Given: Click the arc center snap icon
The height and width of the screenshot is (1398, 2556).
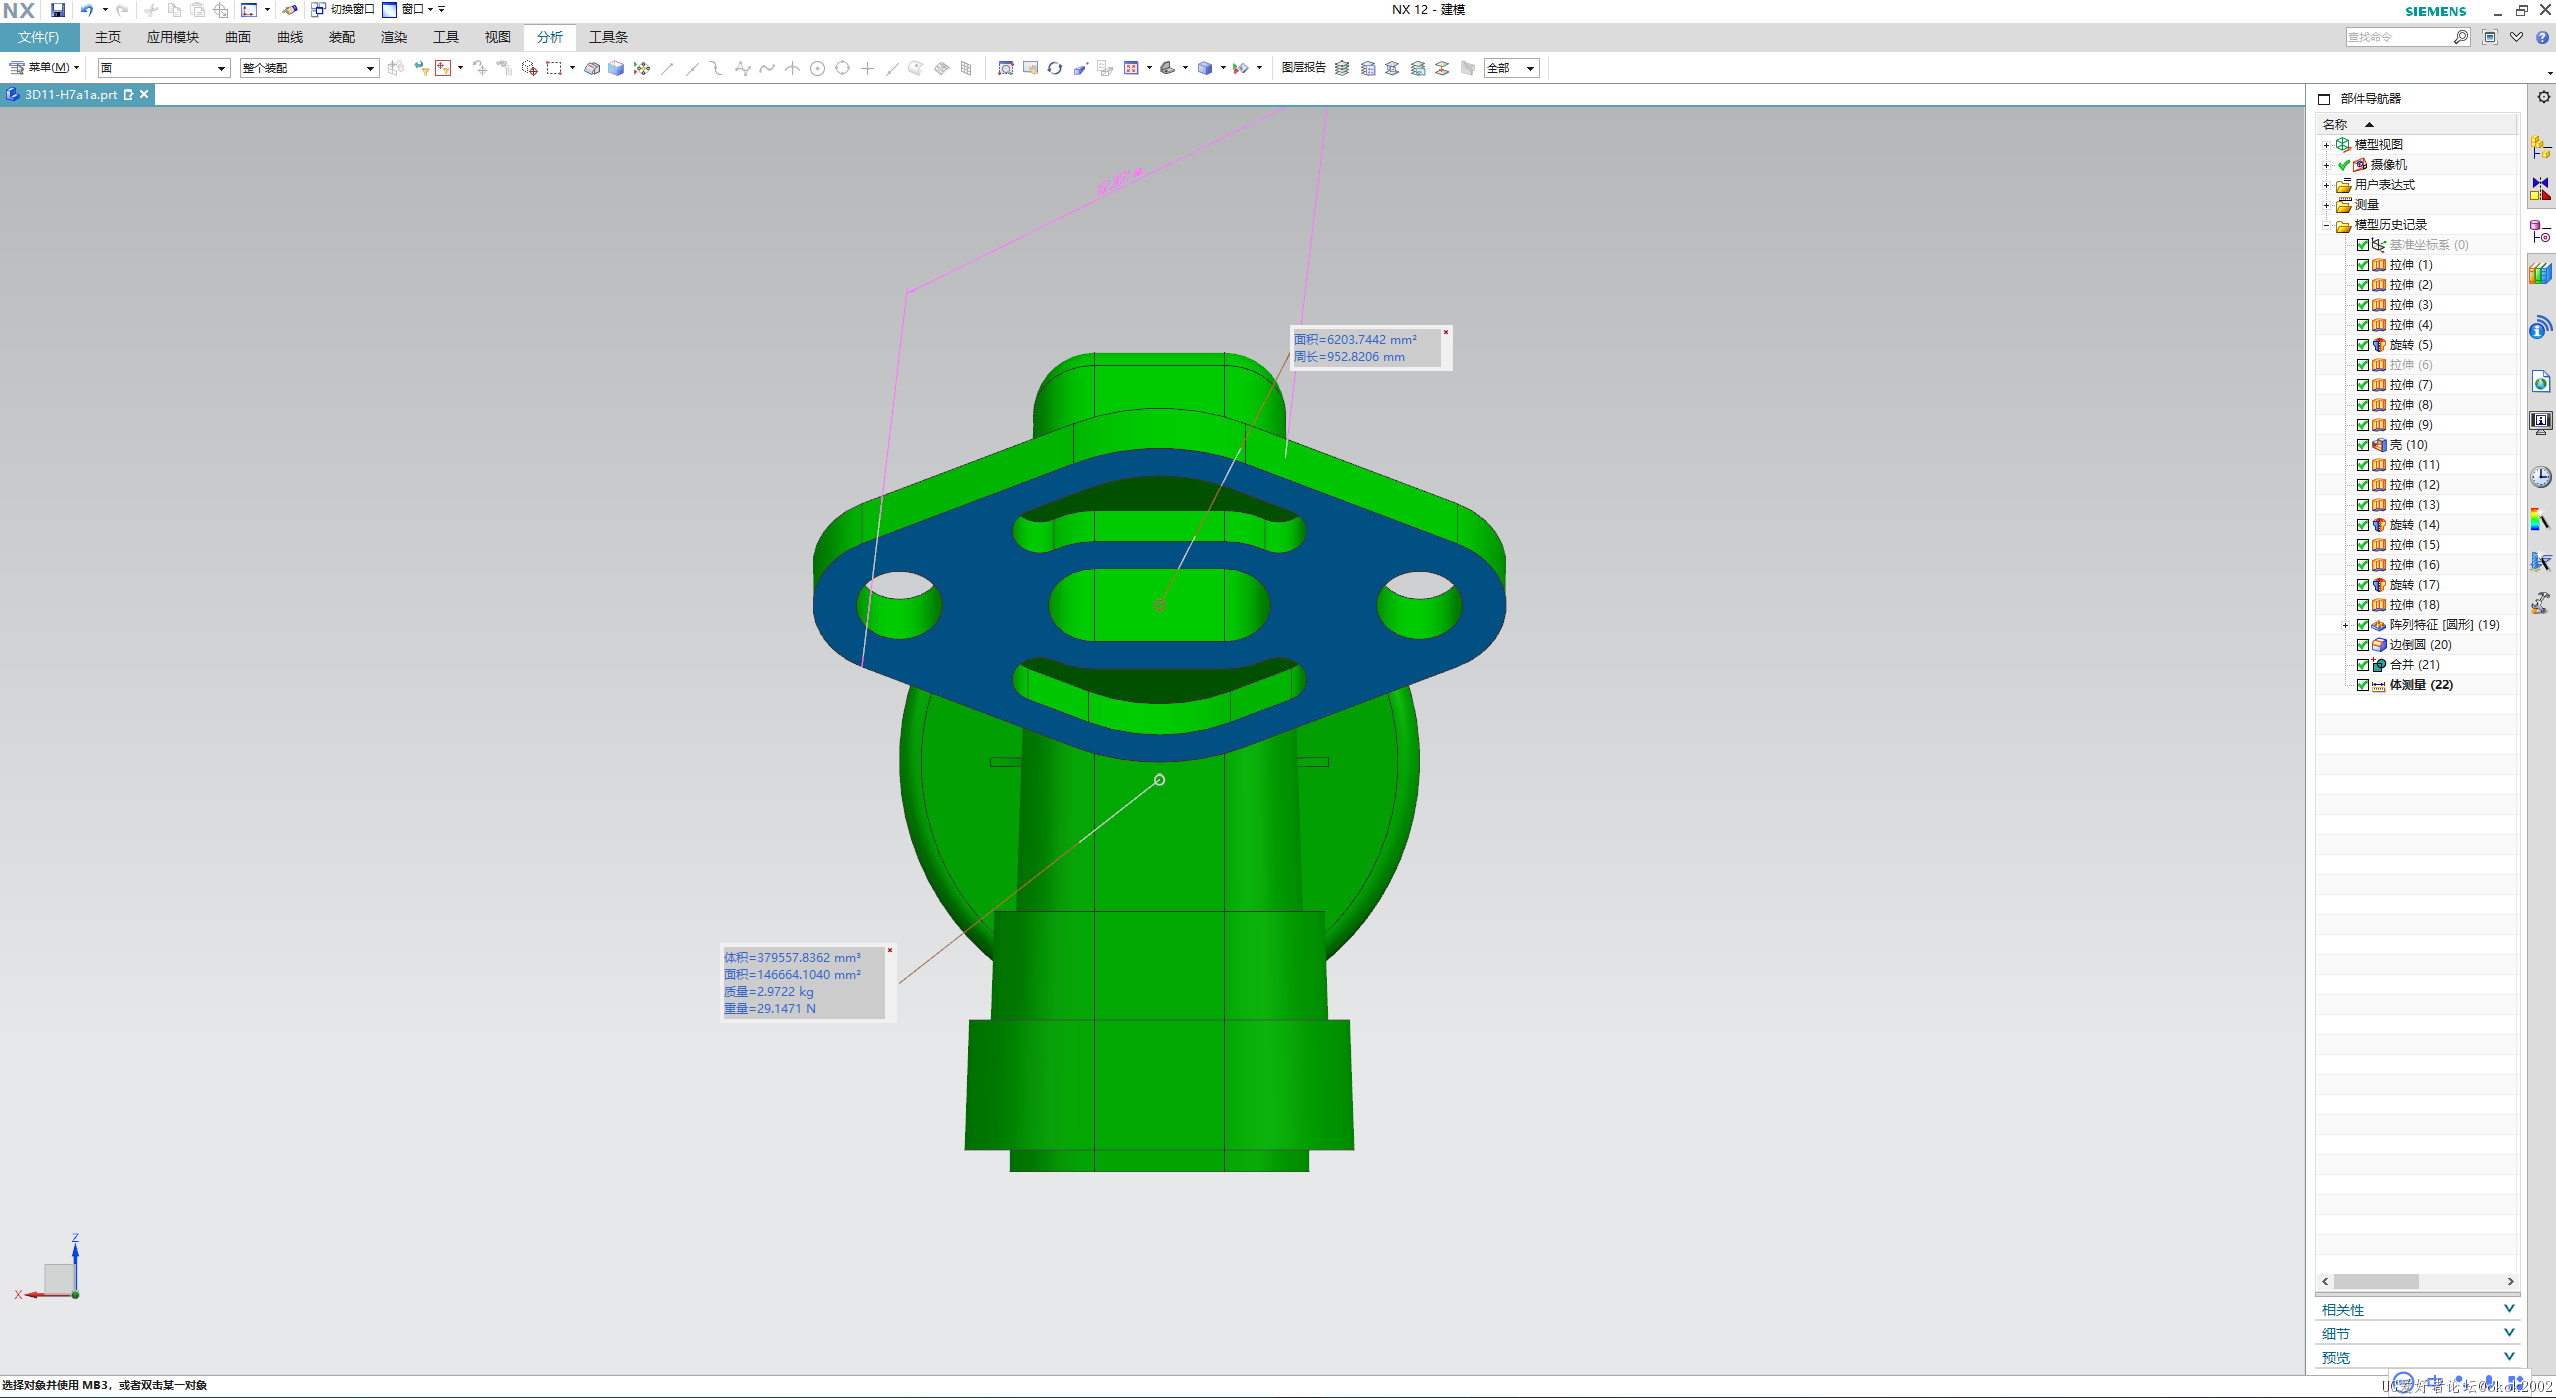Looking at the screenshot, I should (817, 68).
